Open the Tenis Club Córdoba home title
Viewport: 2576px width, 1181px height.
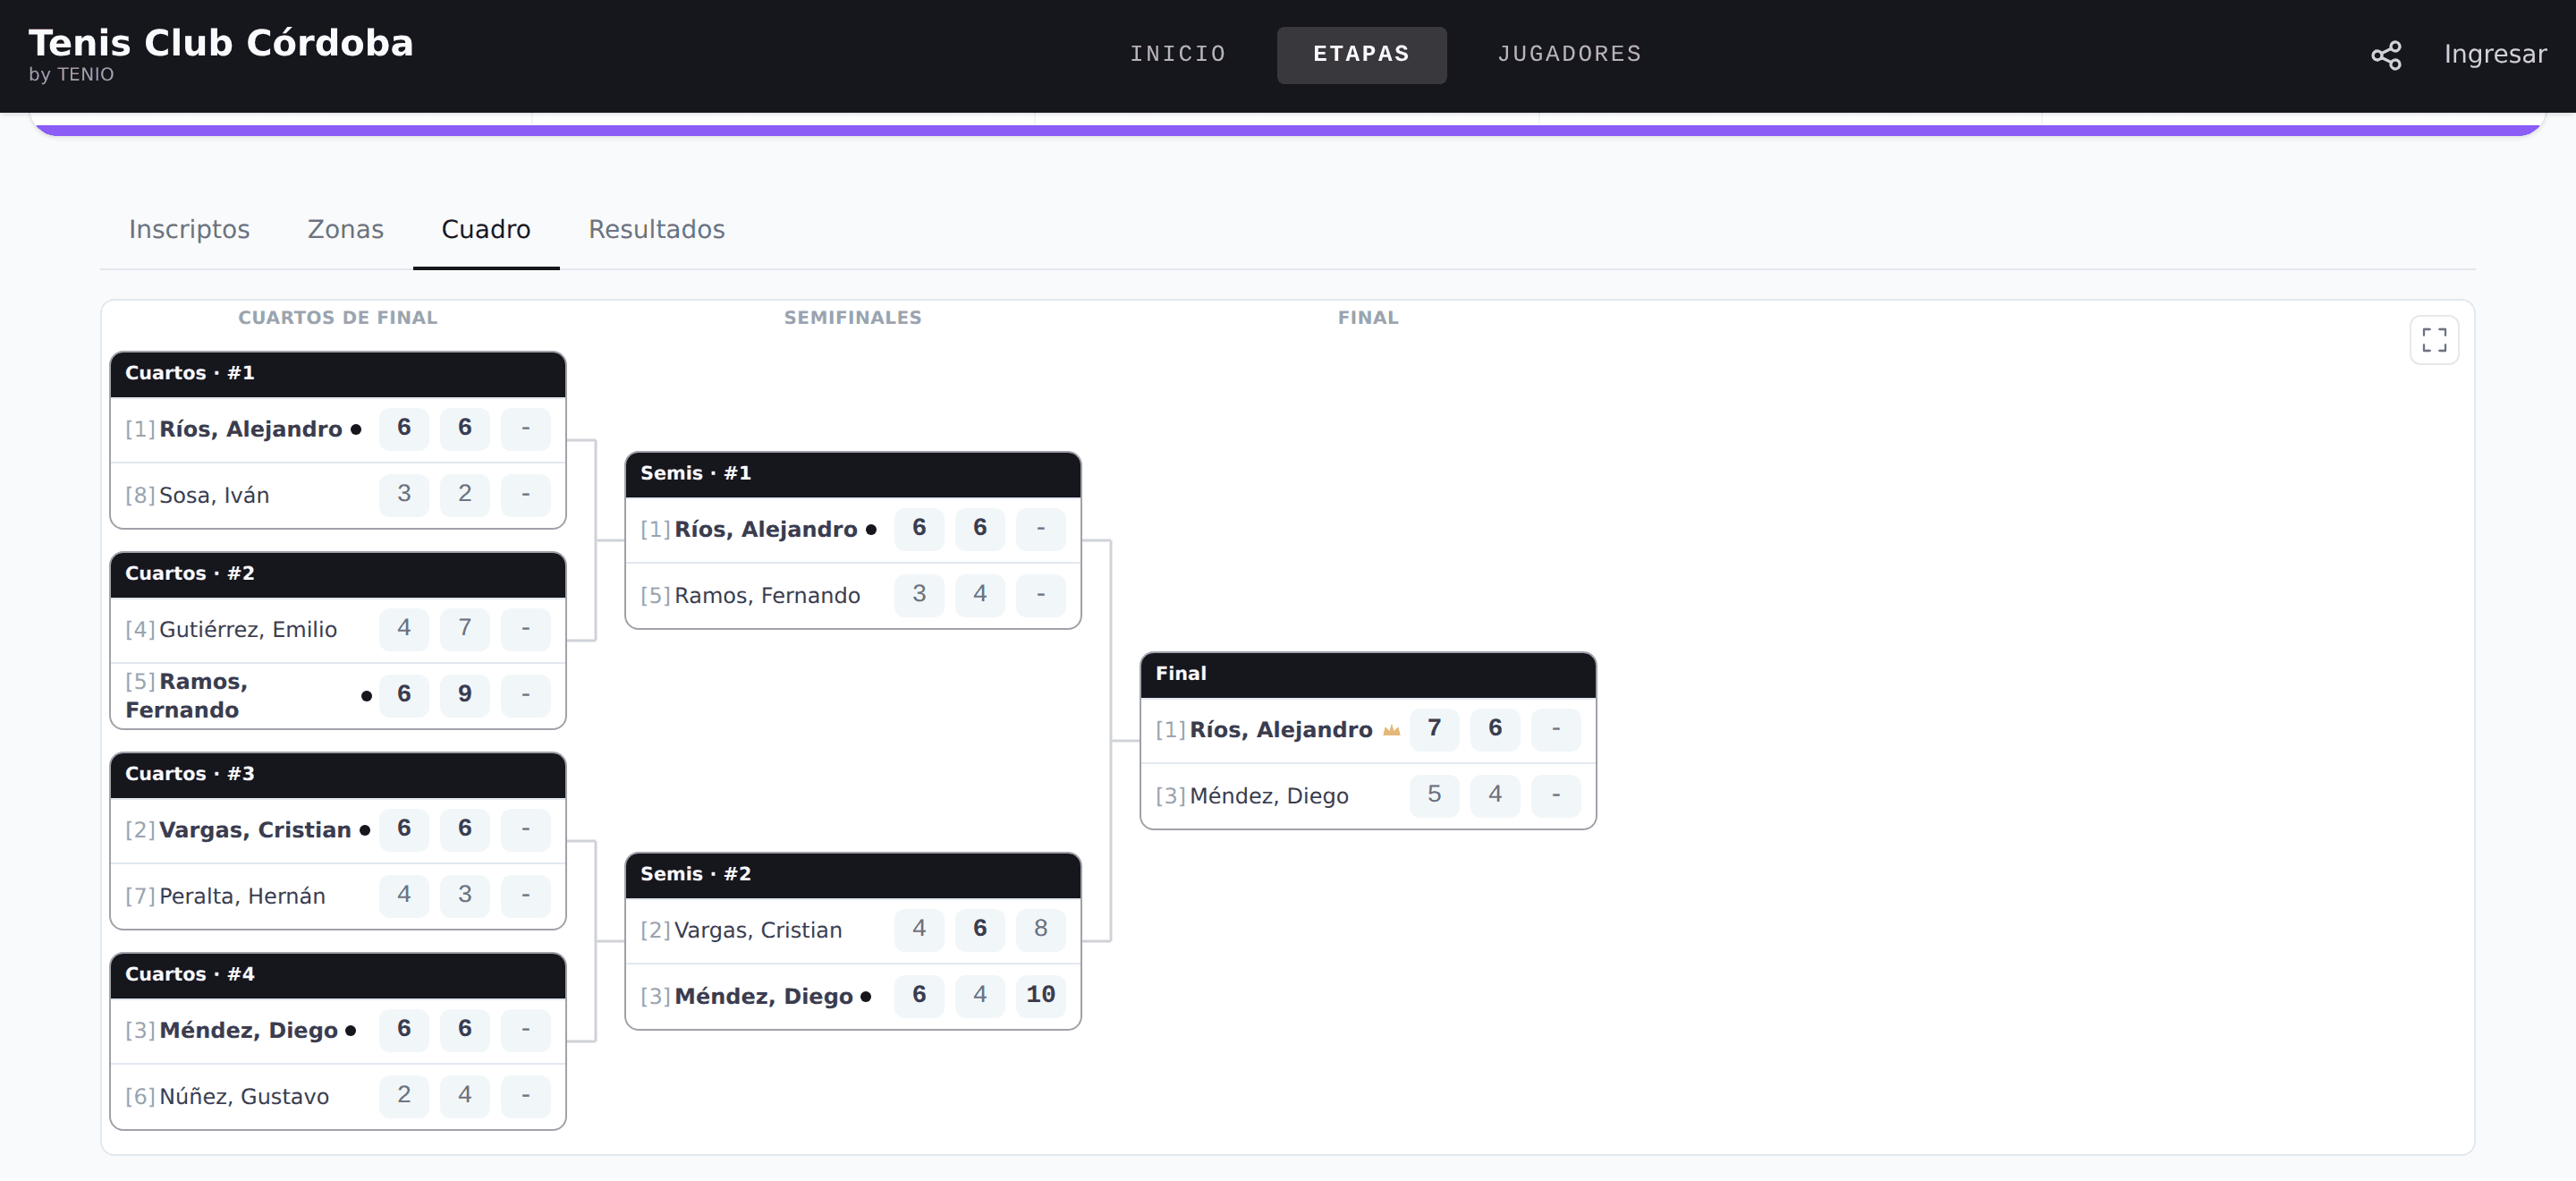click(220, 43)
